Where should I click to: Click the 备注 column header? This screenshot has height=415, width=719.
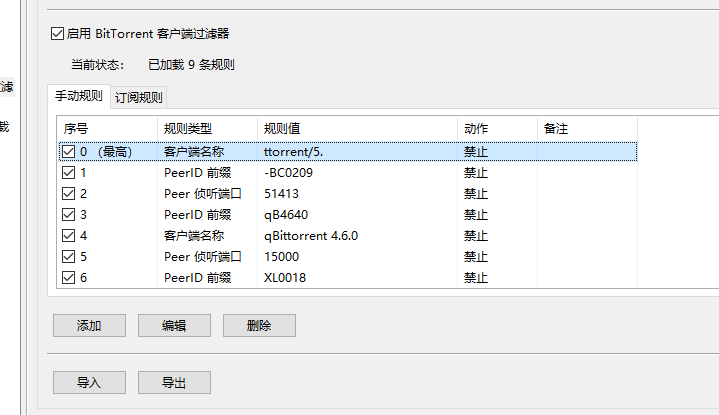(586, 129)
